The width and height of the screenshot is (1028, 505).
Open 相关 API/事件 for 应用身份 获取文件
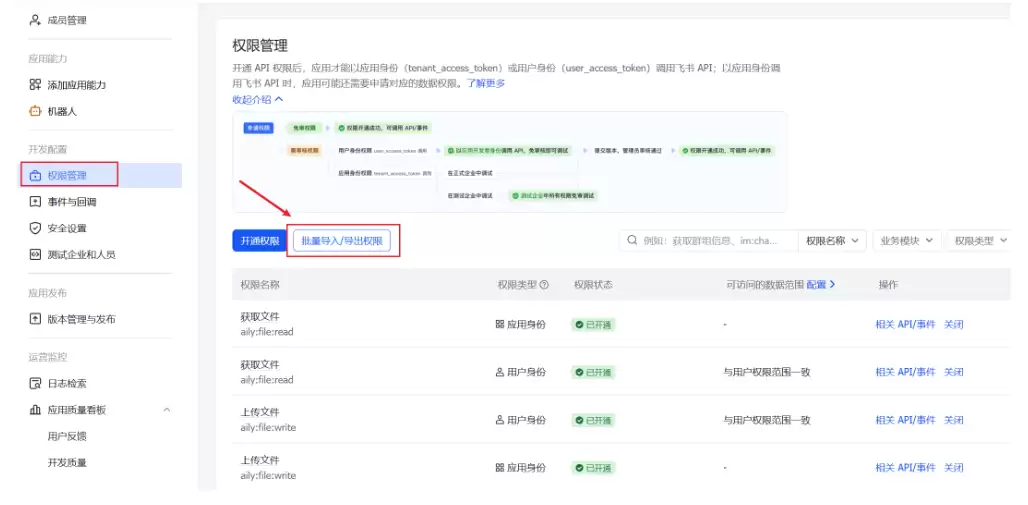coord(905,324)
